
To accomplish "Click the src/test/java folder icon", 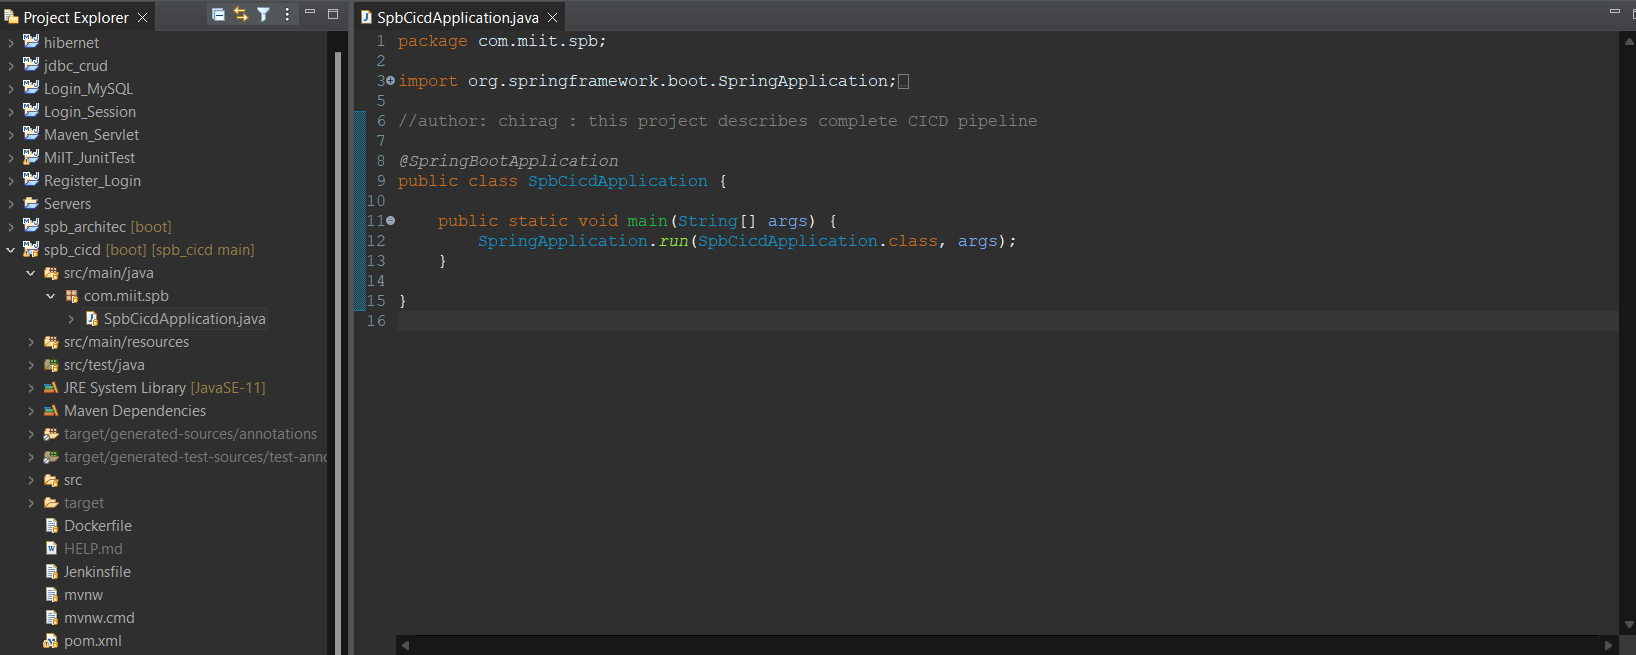I will tap(51, 365).
